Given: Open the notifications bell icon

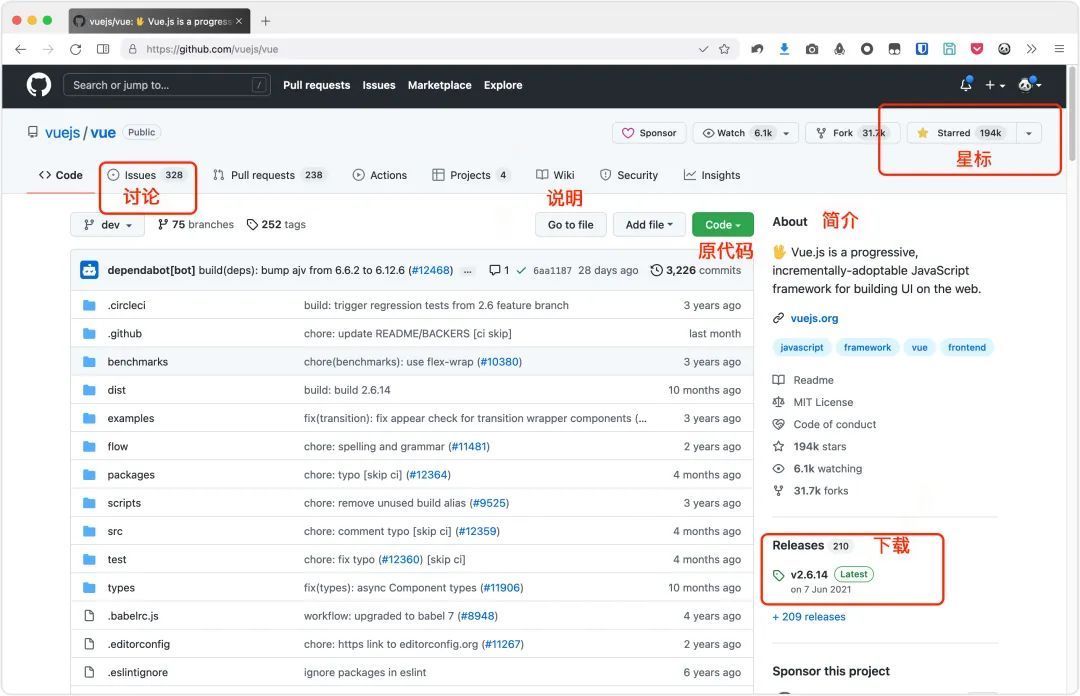Looking at the screenshot, I should click(966, 85).
